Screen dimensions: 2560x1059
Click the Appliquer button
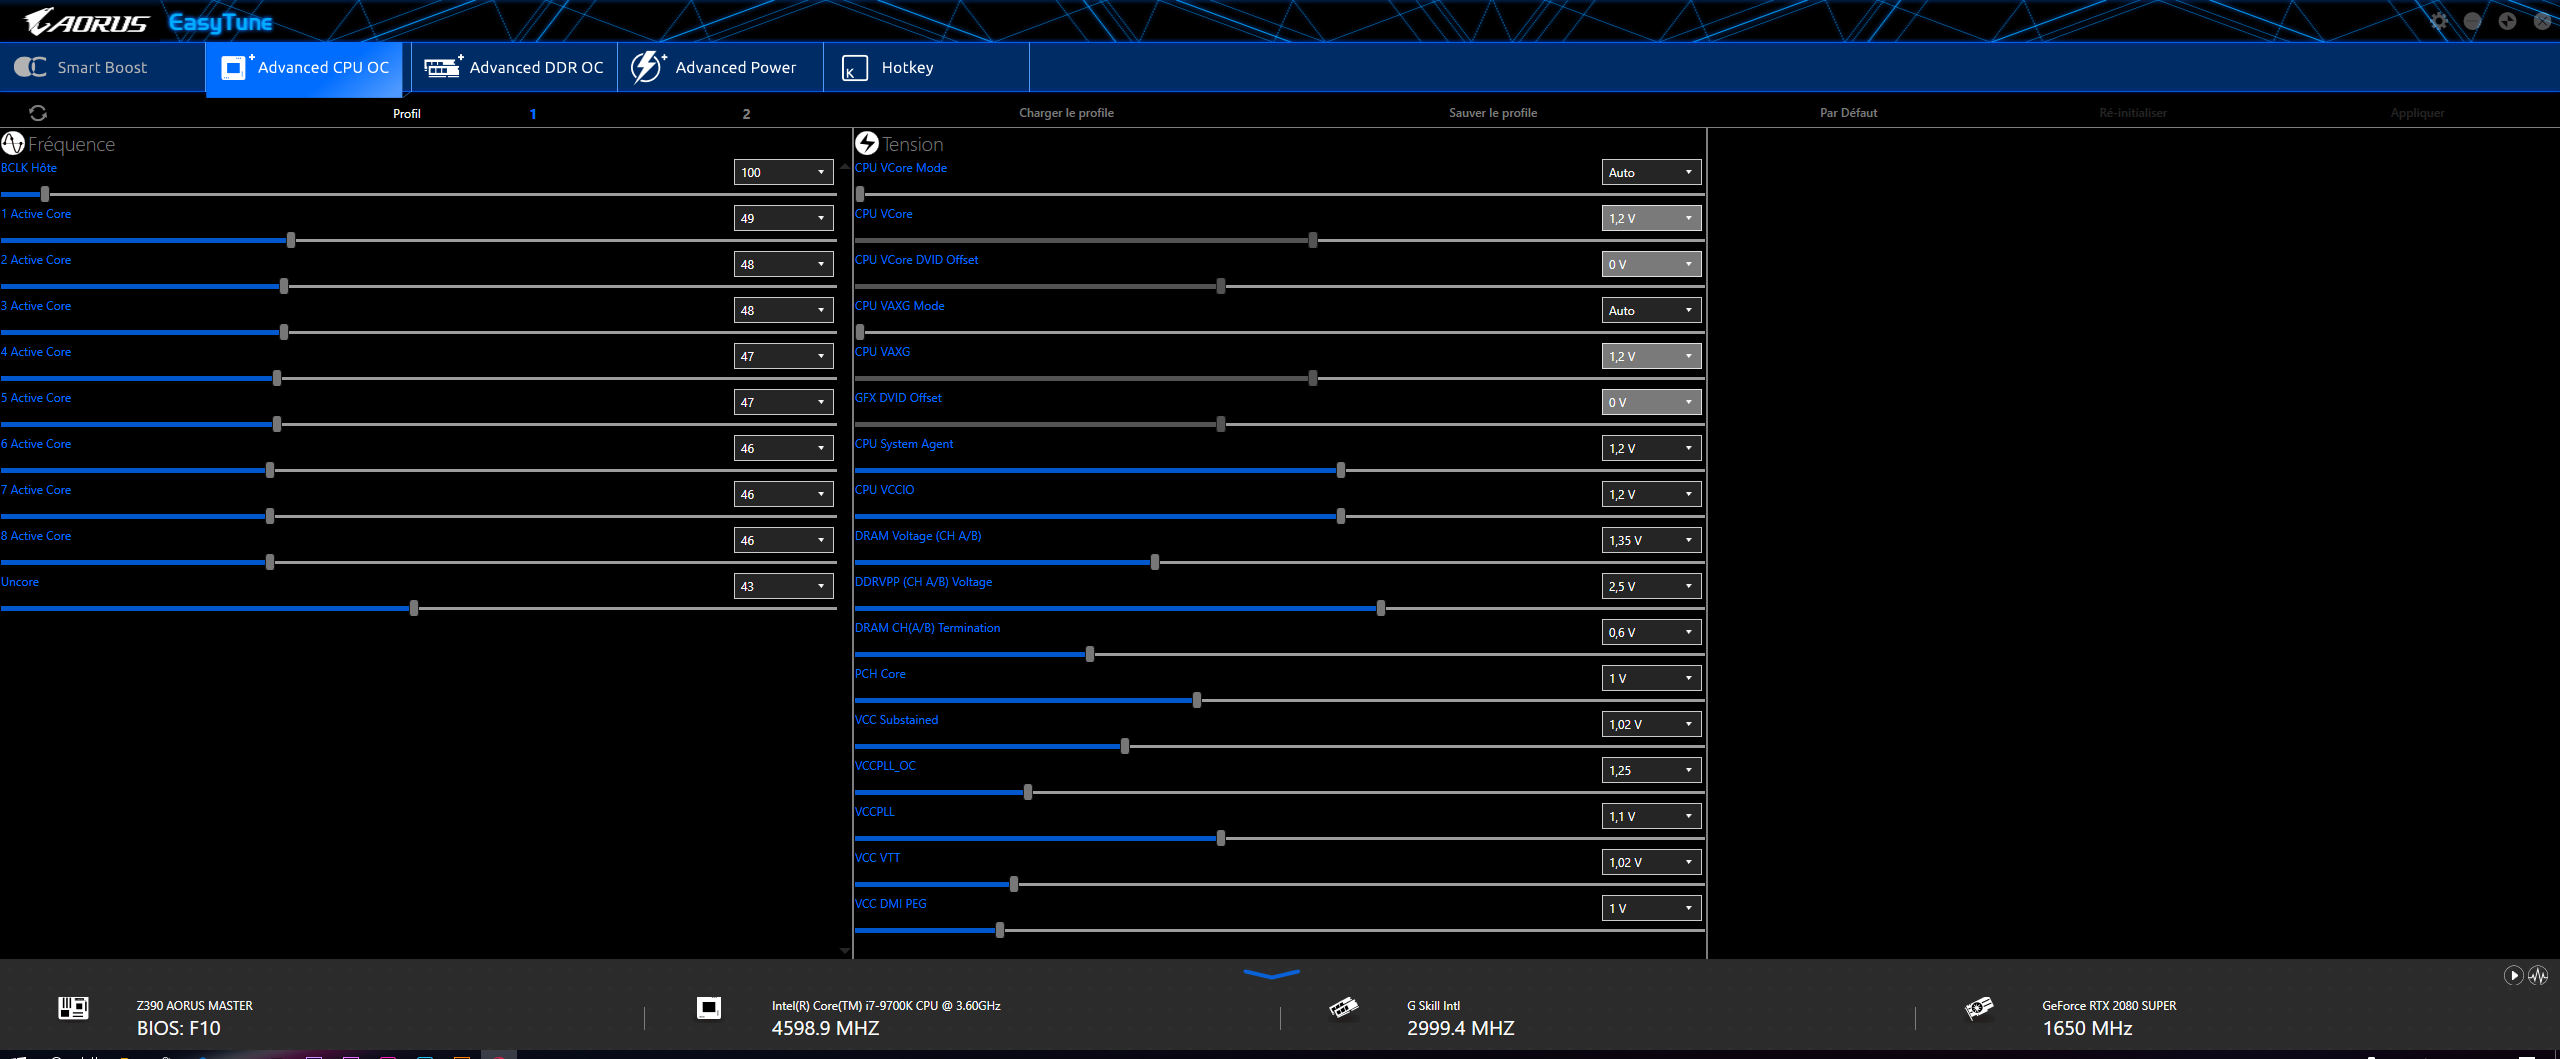pos(2417,113)
